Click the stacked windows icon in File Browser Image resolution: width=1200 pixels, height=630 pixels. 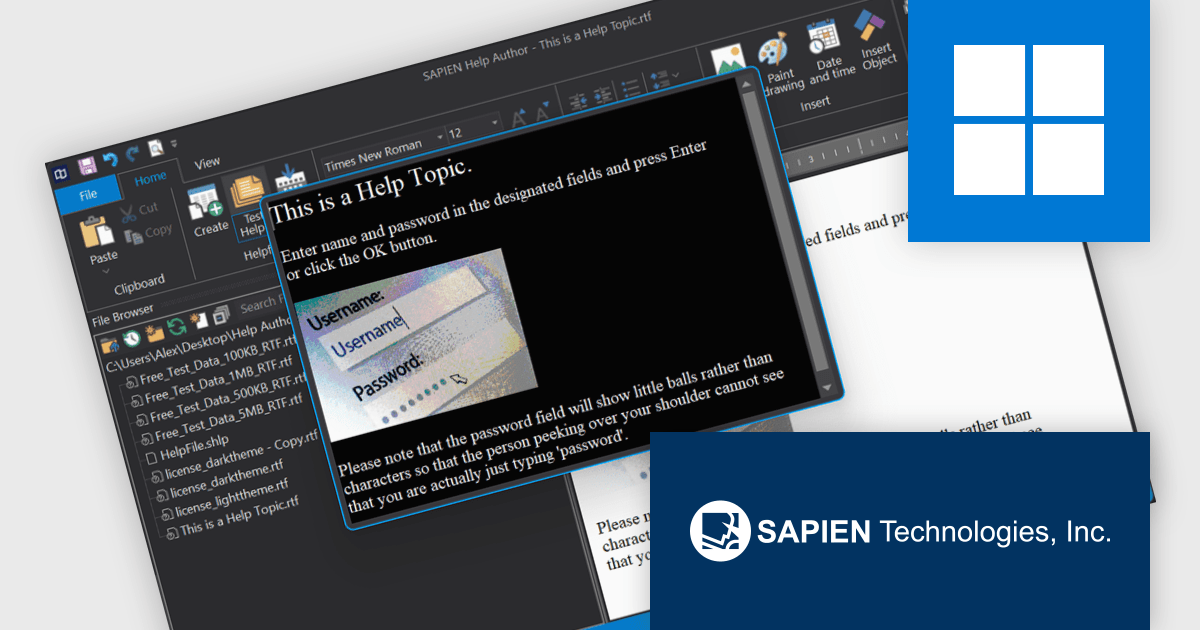221,314
